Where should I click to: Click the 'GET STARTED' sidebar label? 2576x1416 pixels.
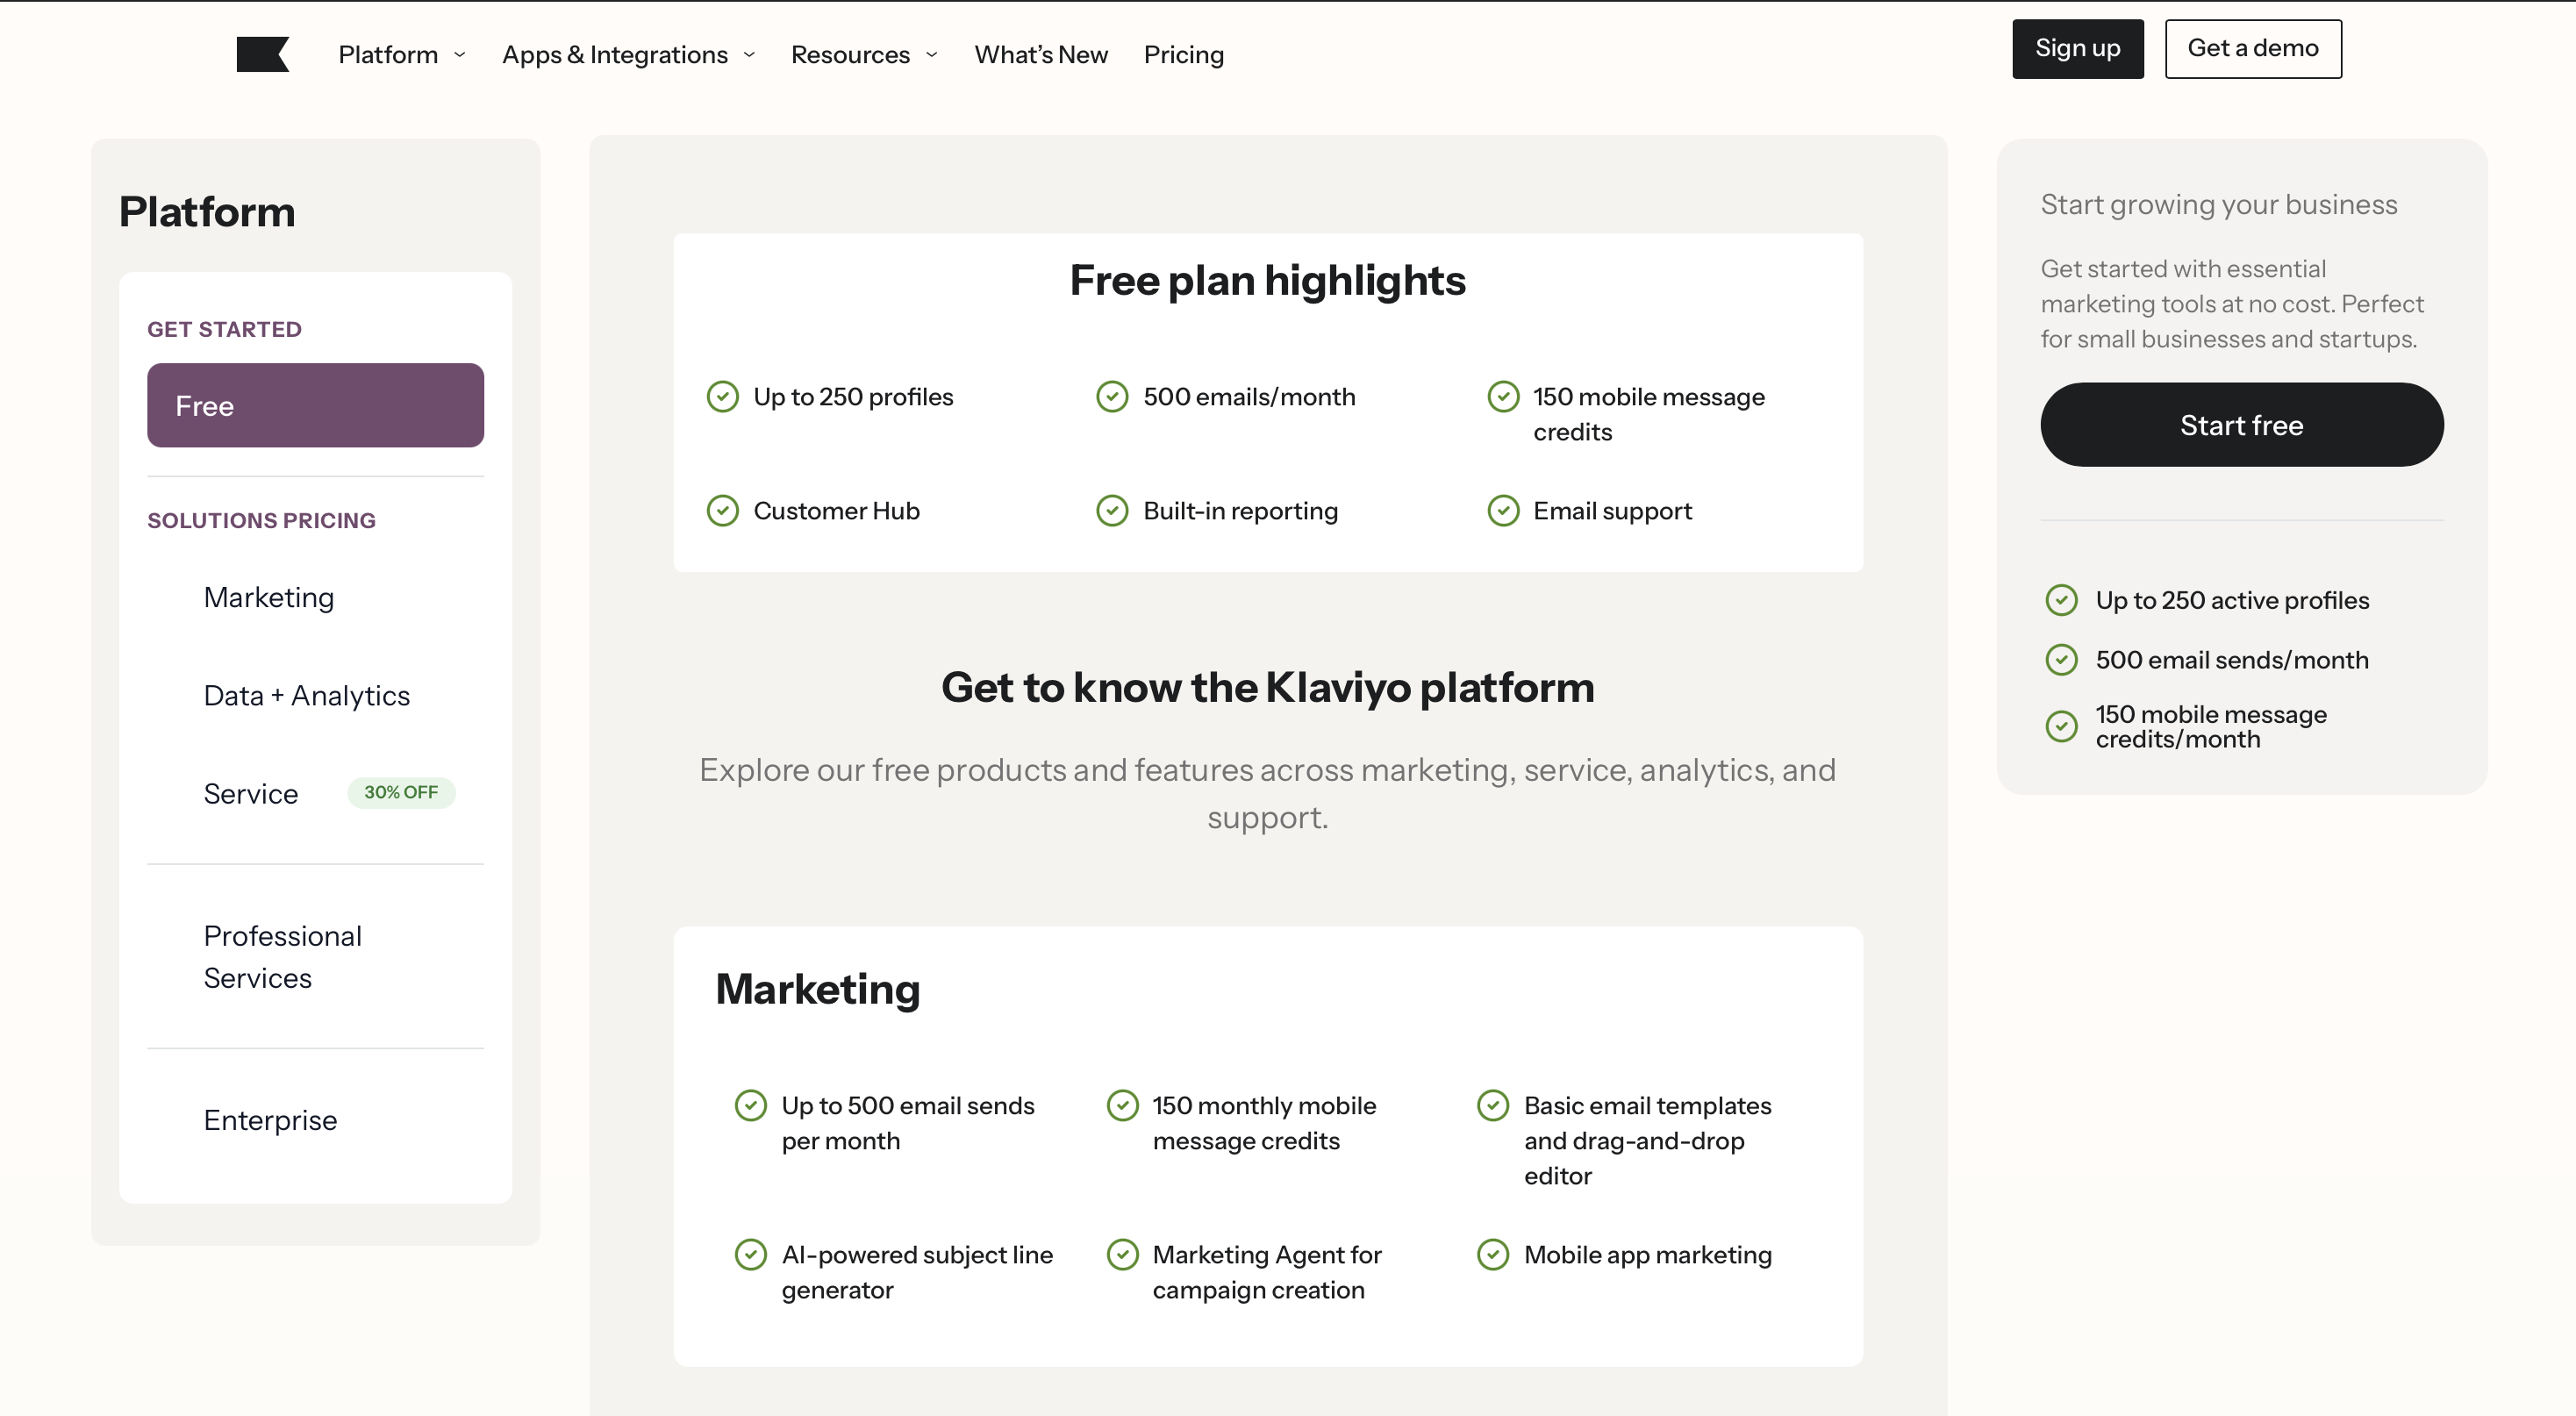225,329
